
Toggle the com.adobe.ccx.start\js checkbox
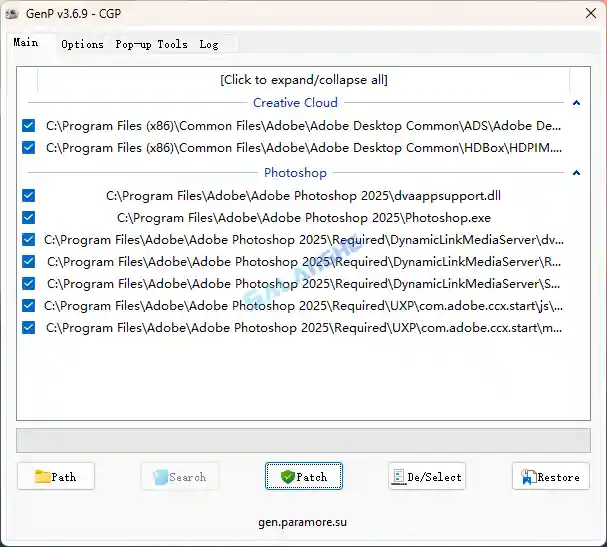point(28,306)
